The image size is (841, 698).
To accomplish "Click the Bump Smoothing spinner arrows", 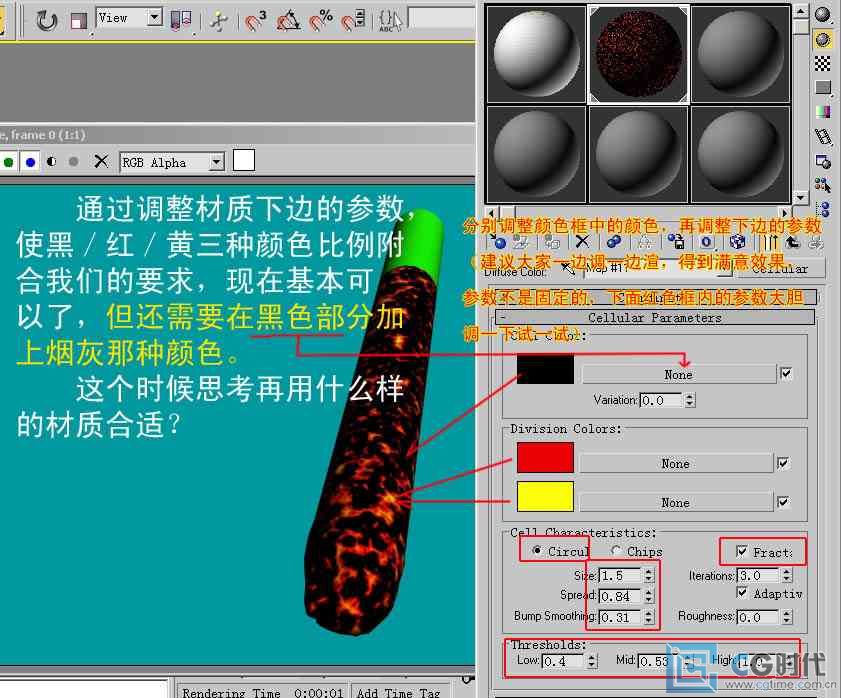I will (649, 617).
